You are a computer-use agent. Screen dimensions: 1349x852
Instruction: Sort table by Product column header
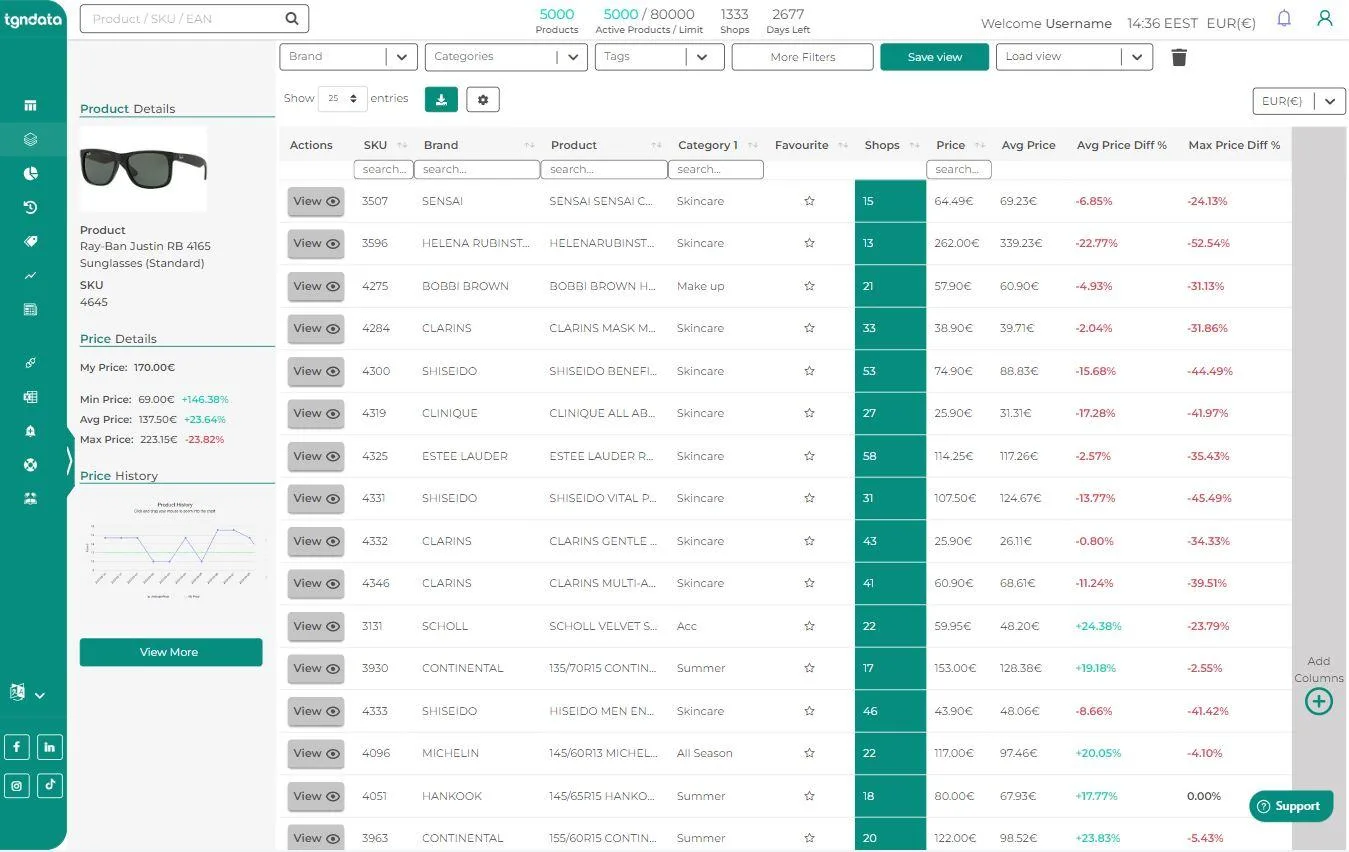point(604,145)
